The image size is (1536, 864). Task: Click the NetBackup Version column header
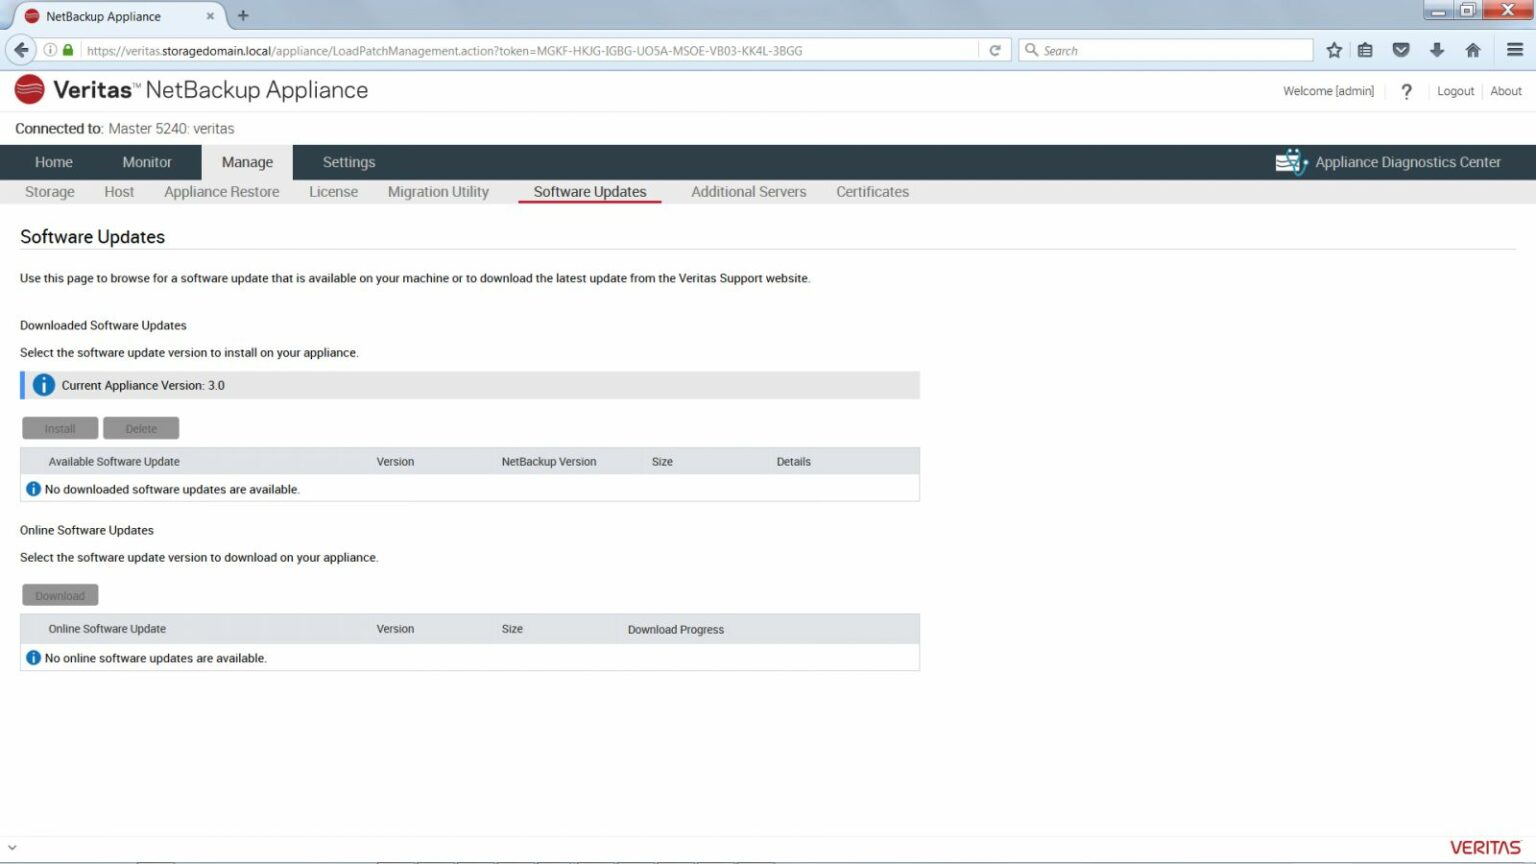(549, 462)
